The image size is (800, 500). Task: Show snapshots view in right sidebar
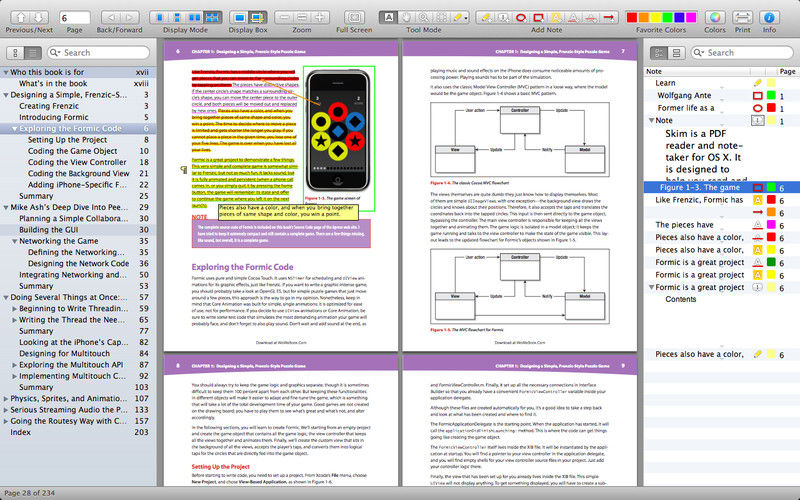click(676, 53)
